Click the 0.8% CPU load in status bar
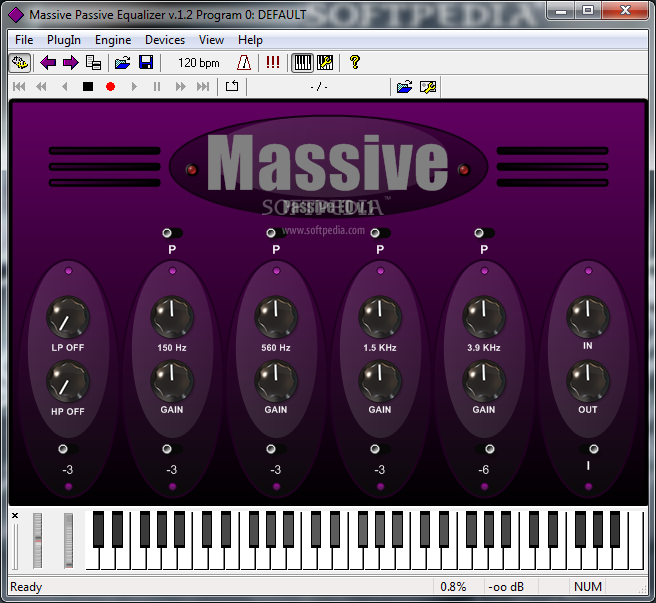 tap(453, 587)
